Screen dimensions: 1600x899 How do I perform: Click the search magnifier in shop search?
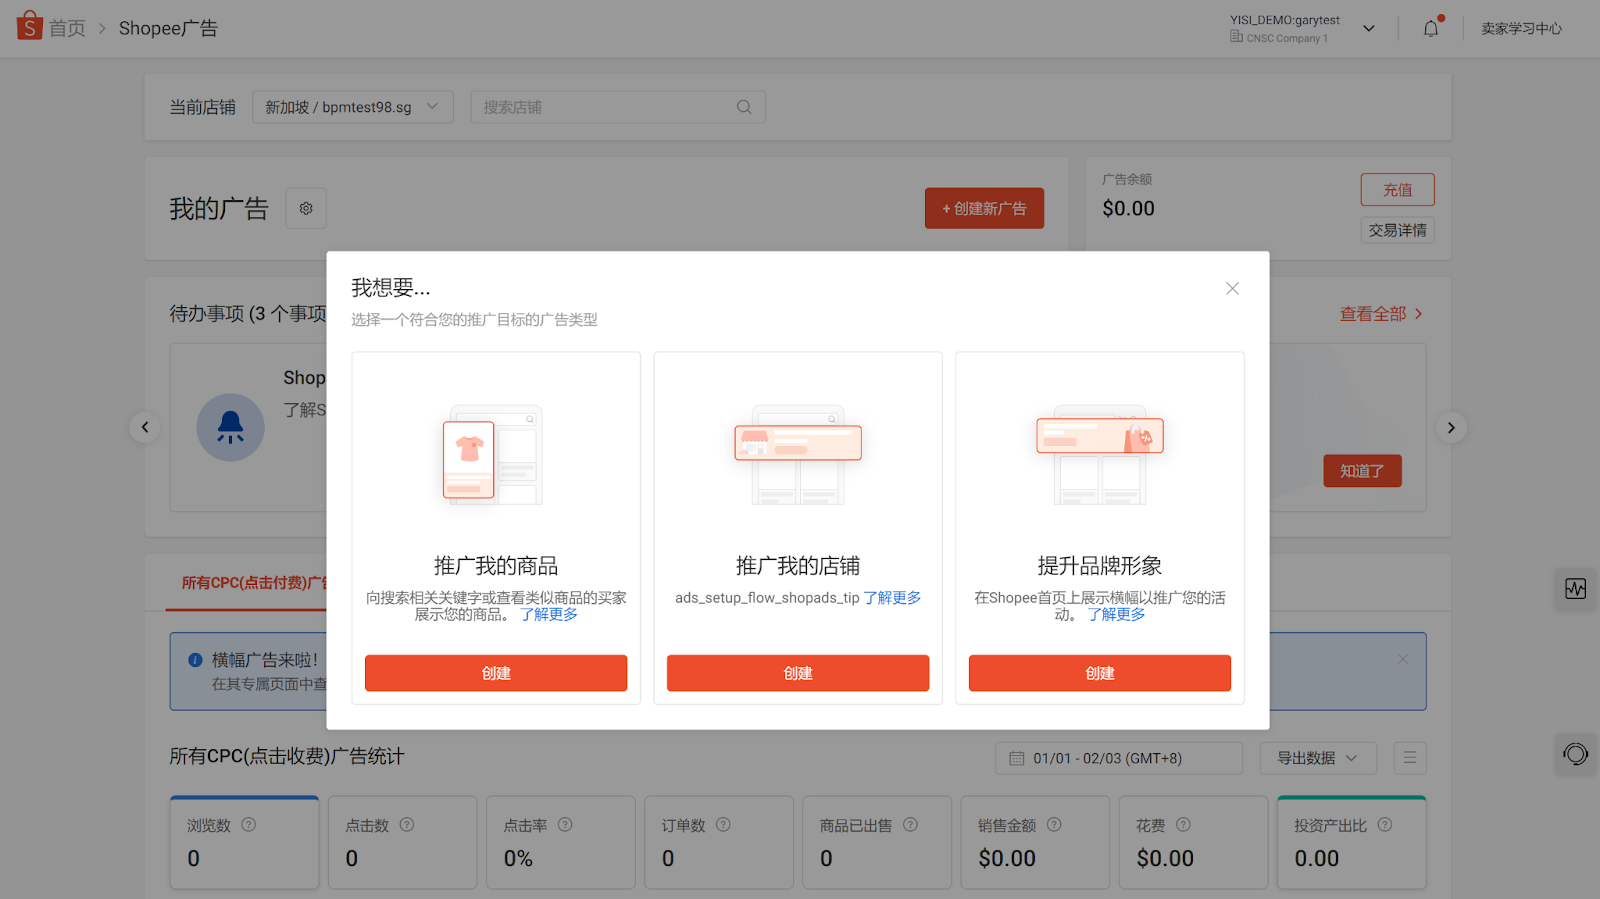click(x=744, y=107)
